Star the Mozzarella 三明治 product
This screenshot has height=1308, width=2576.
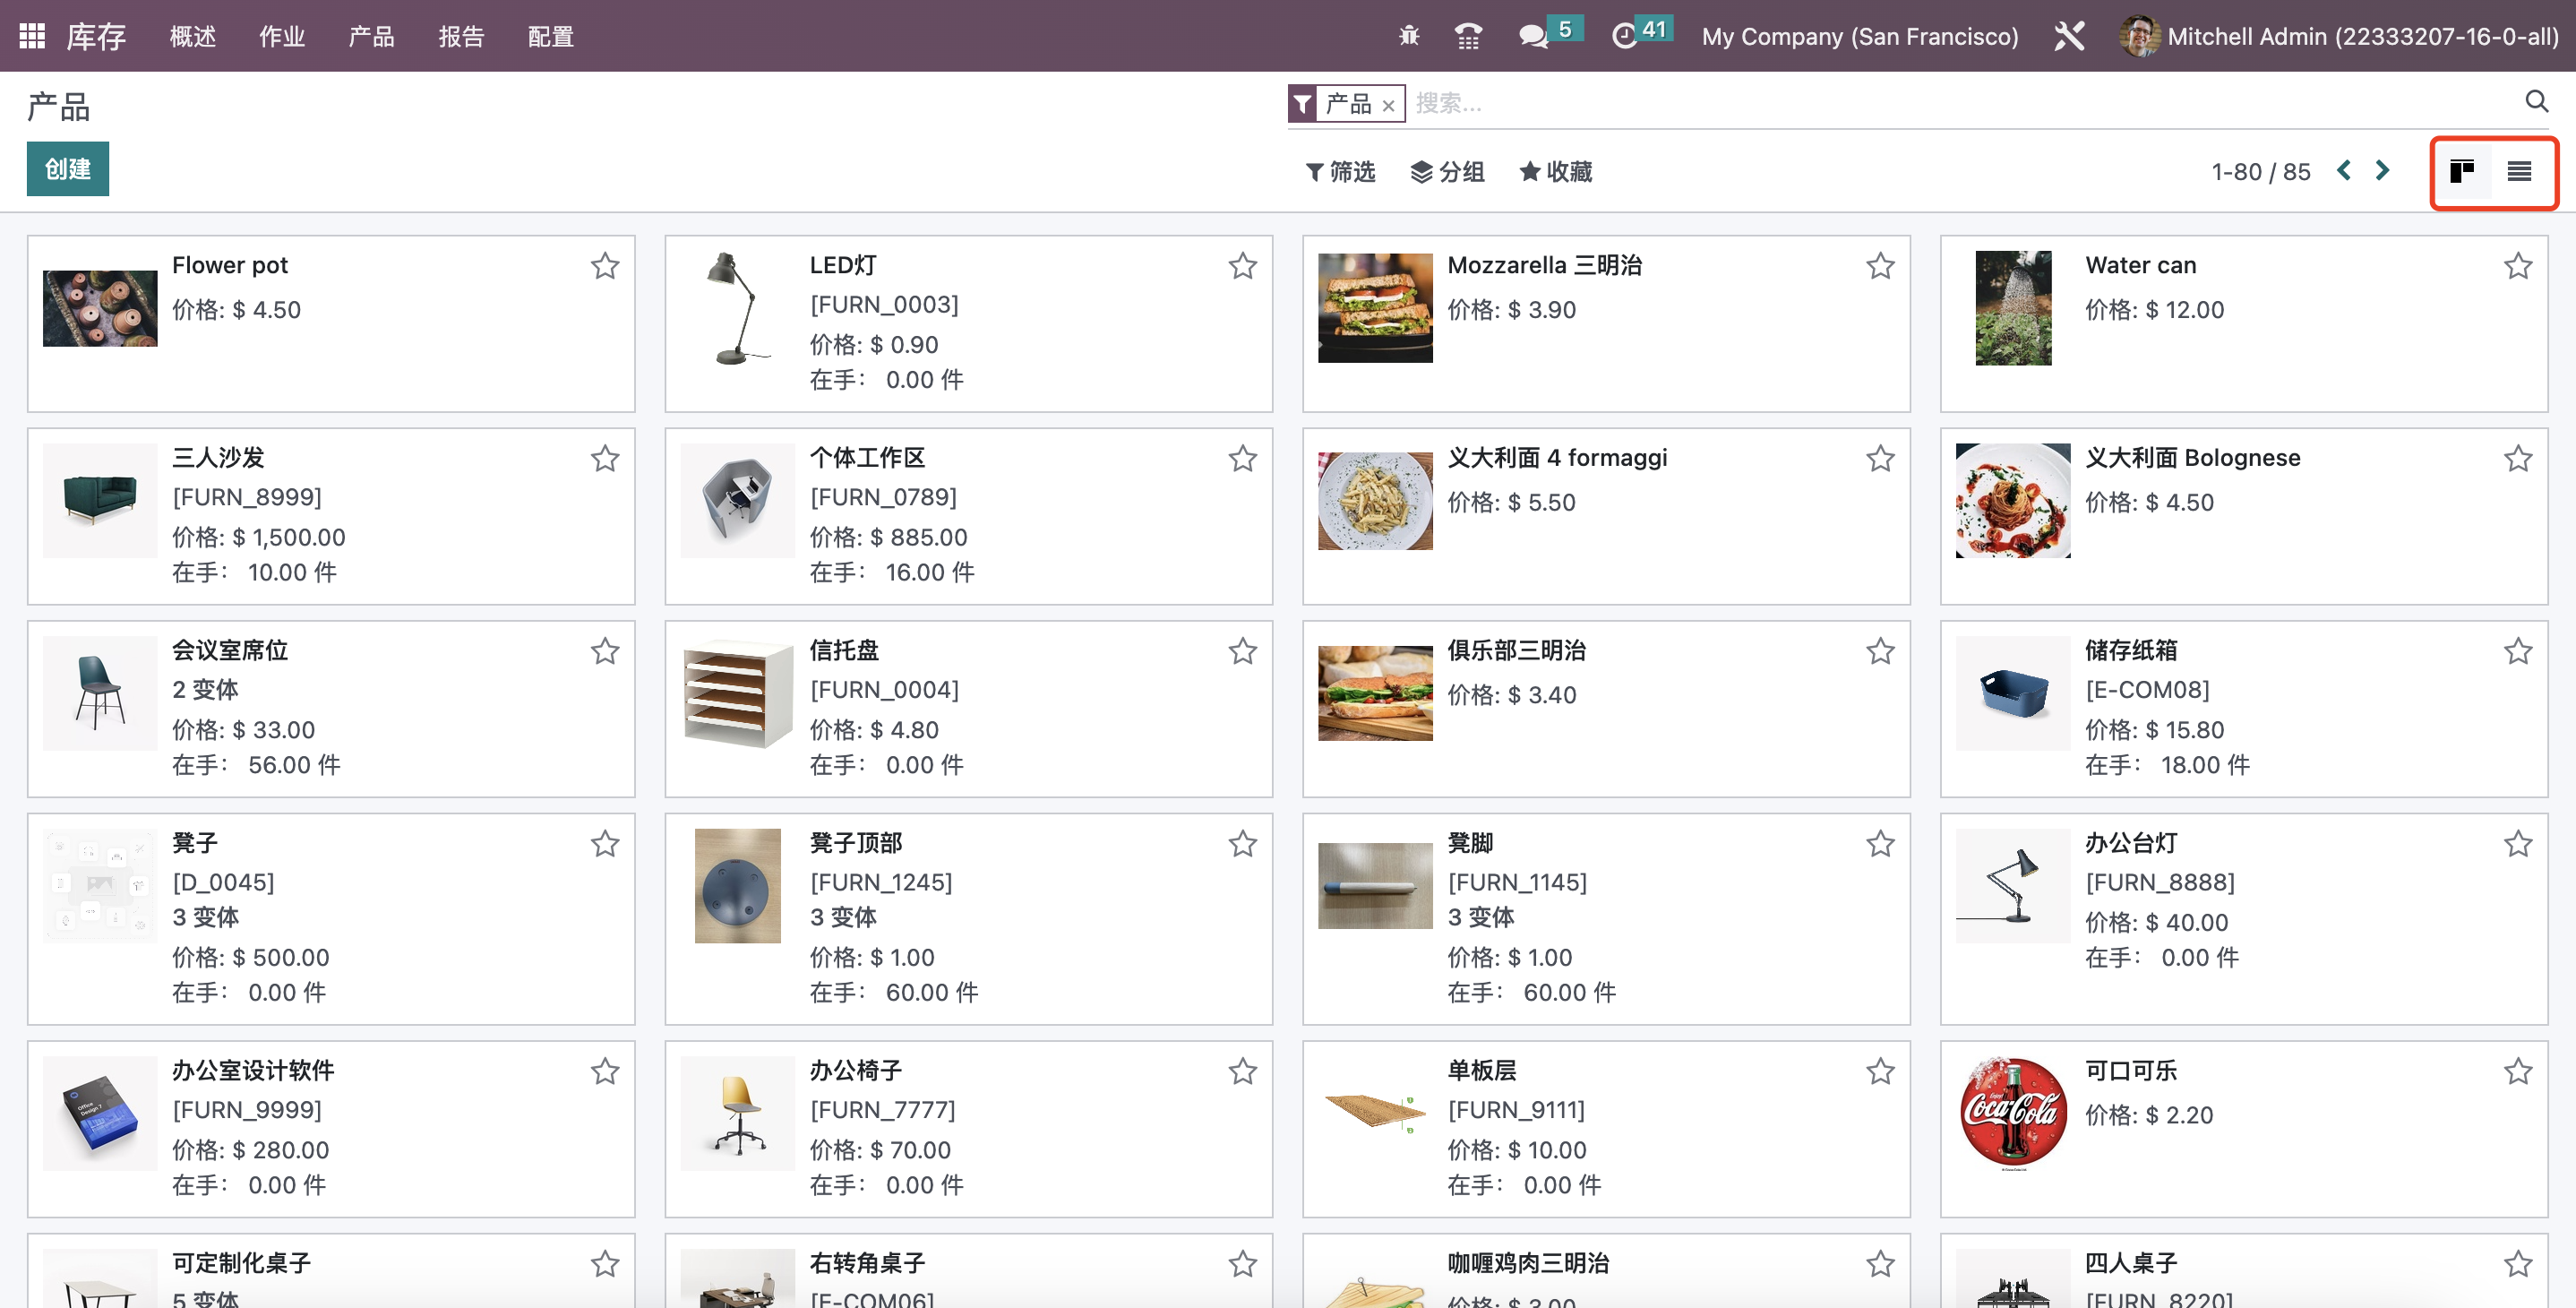point(1880,266)
